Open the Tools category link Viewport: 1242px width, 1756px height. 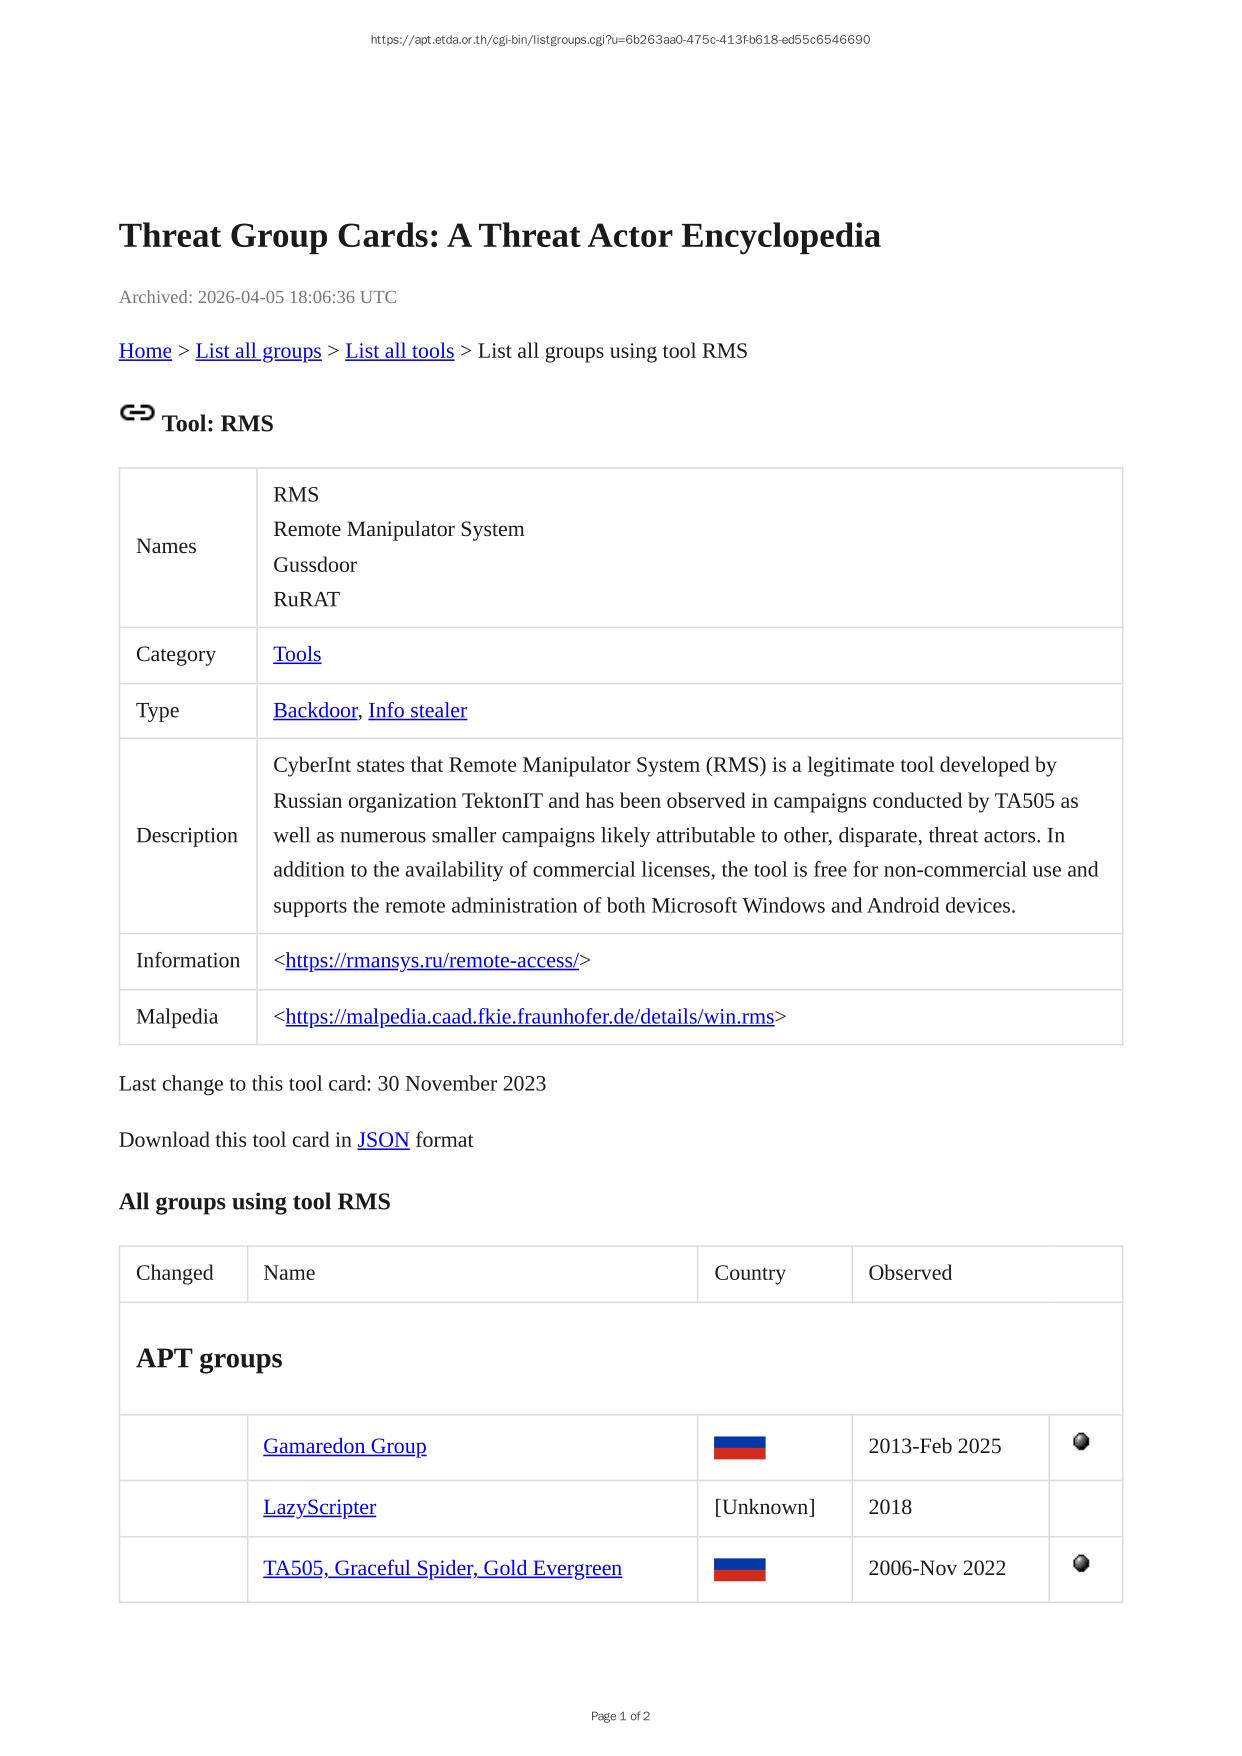(x=297, y=654)
